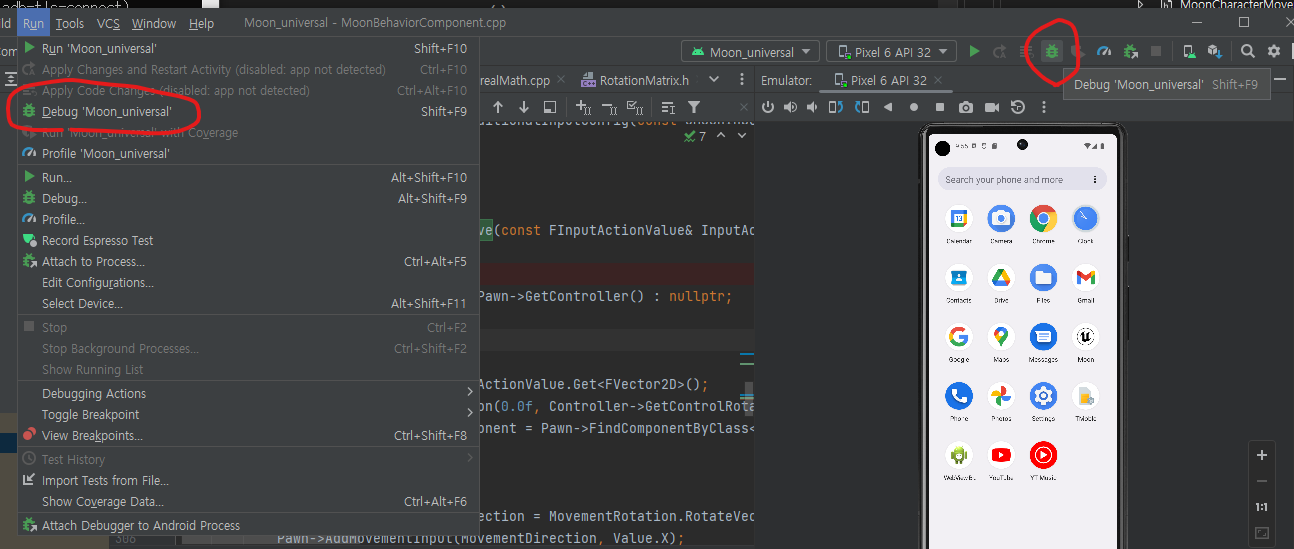The width and height of the screenshot is (1294, 549).
Task: Click emulator record screen video icon
Action: click(x=992, y=107)
